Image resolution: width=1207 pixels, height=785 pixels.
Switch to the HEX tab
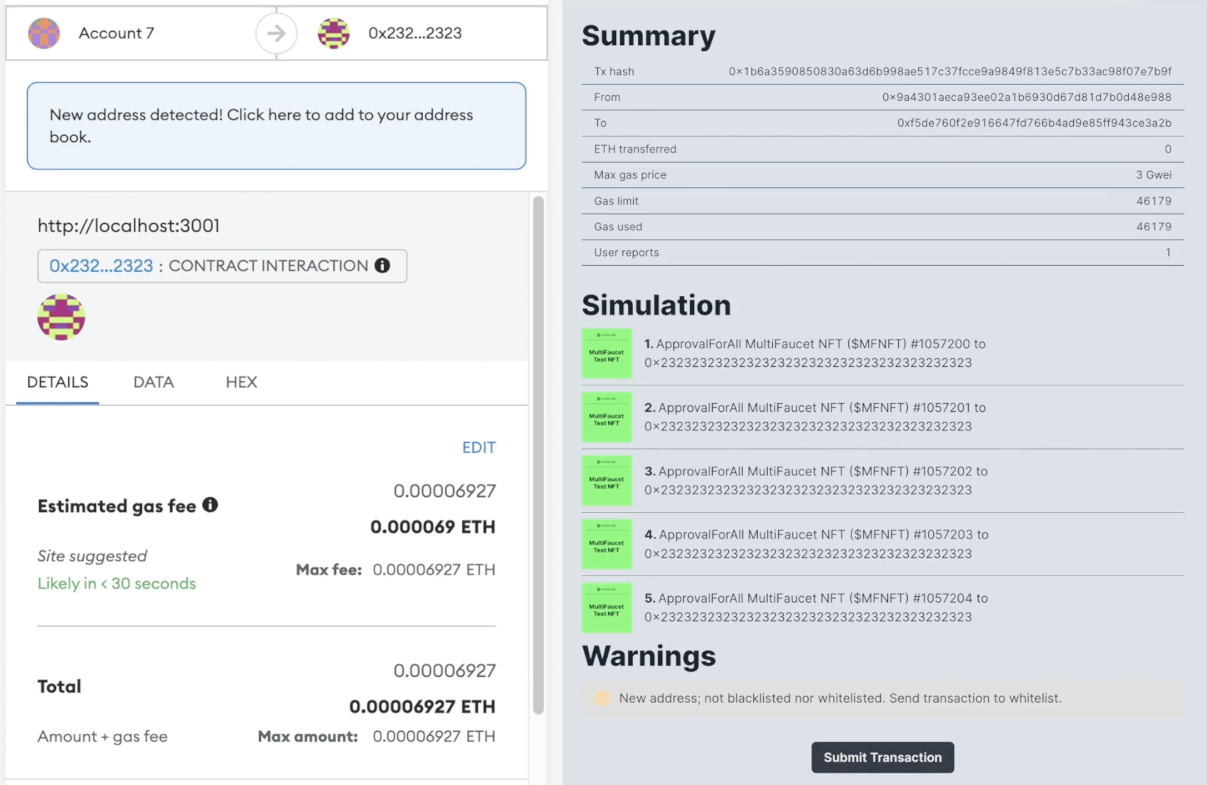241,382
